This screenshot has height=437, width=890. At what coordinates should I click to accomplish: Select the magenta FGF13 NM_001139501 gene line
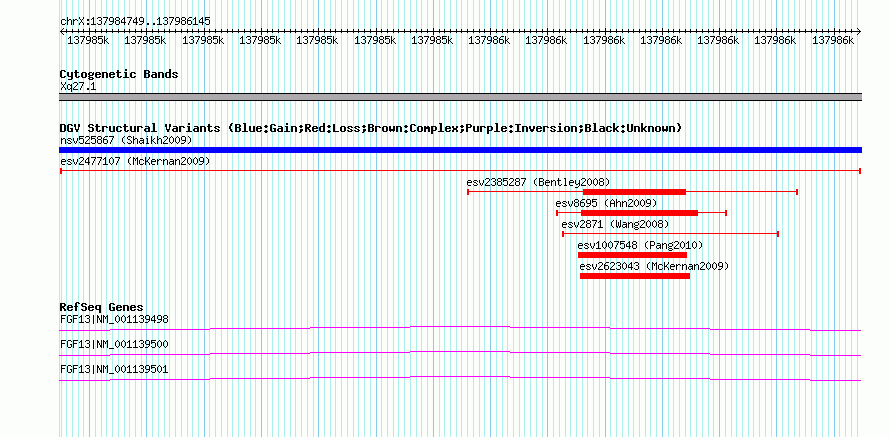tap(460, 379)
